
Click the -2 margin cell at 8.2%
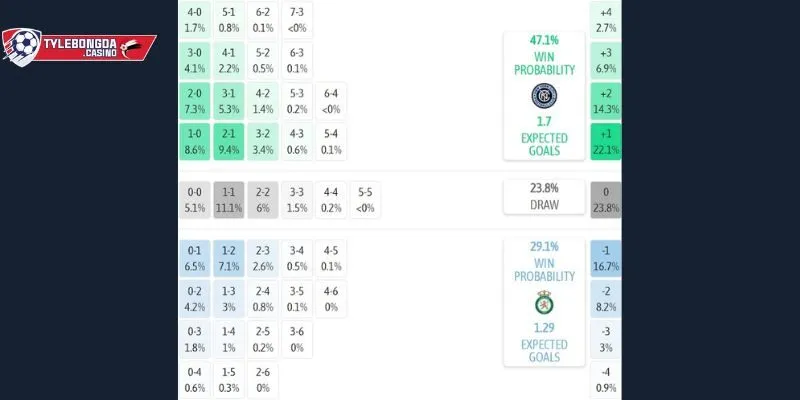(605, 298)
